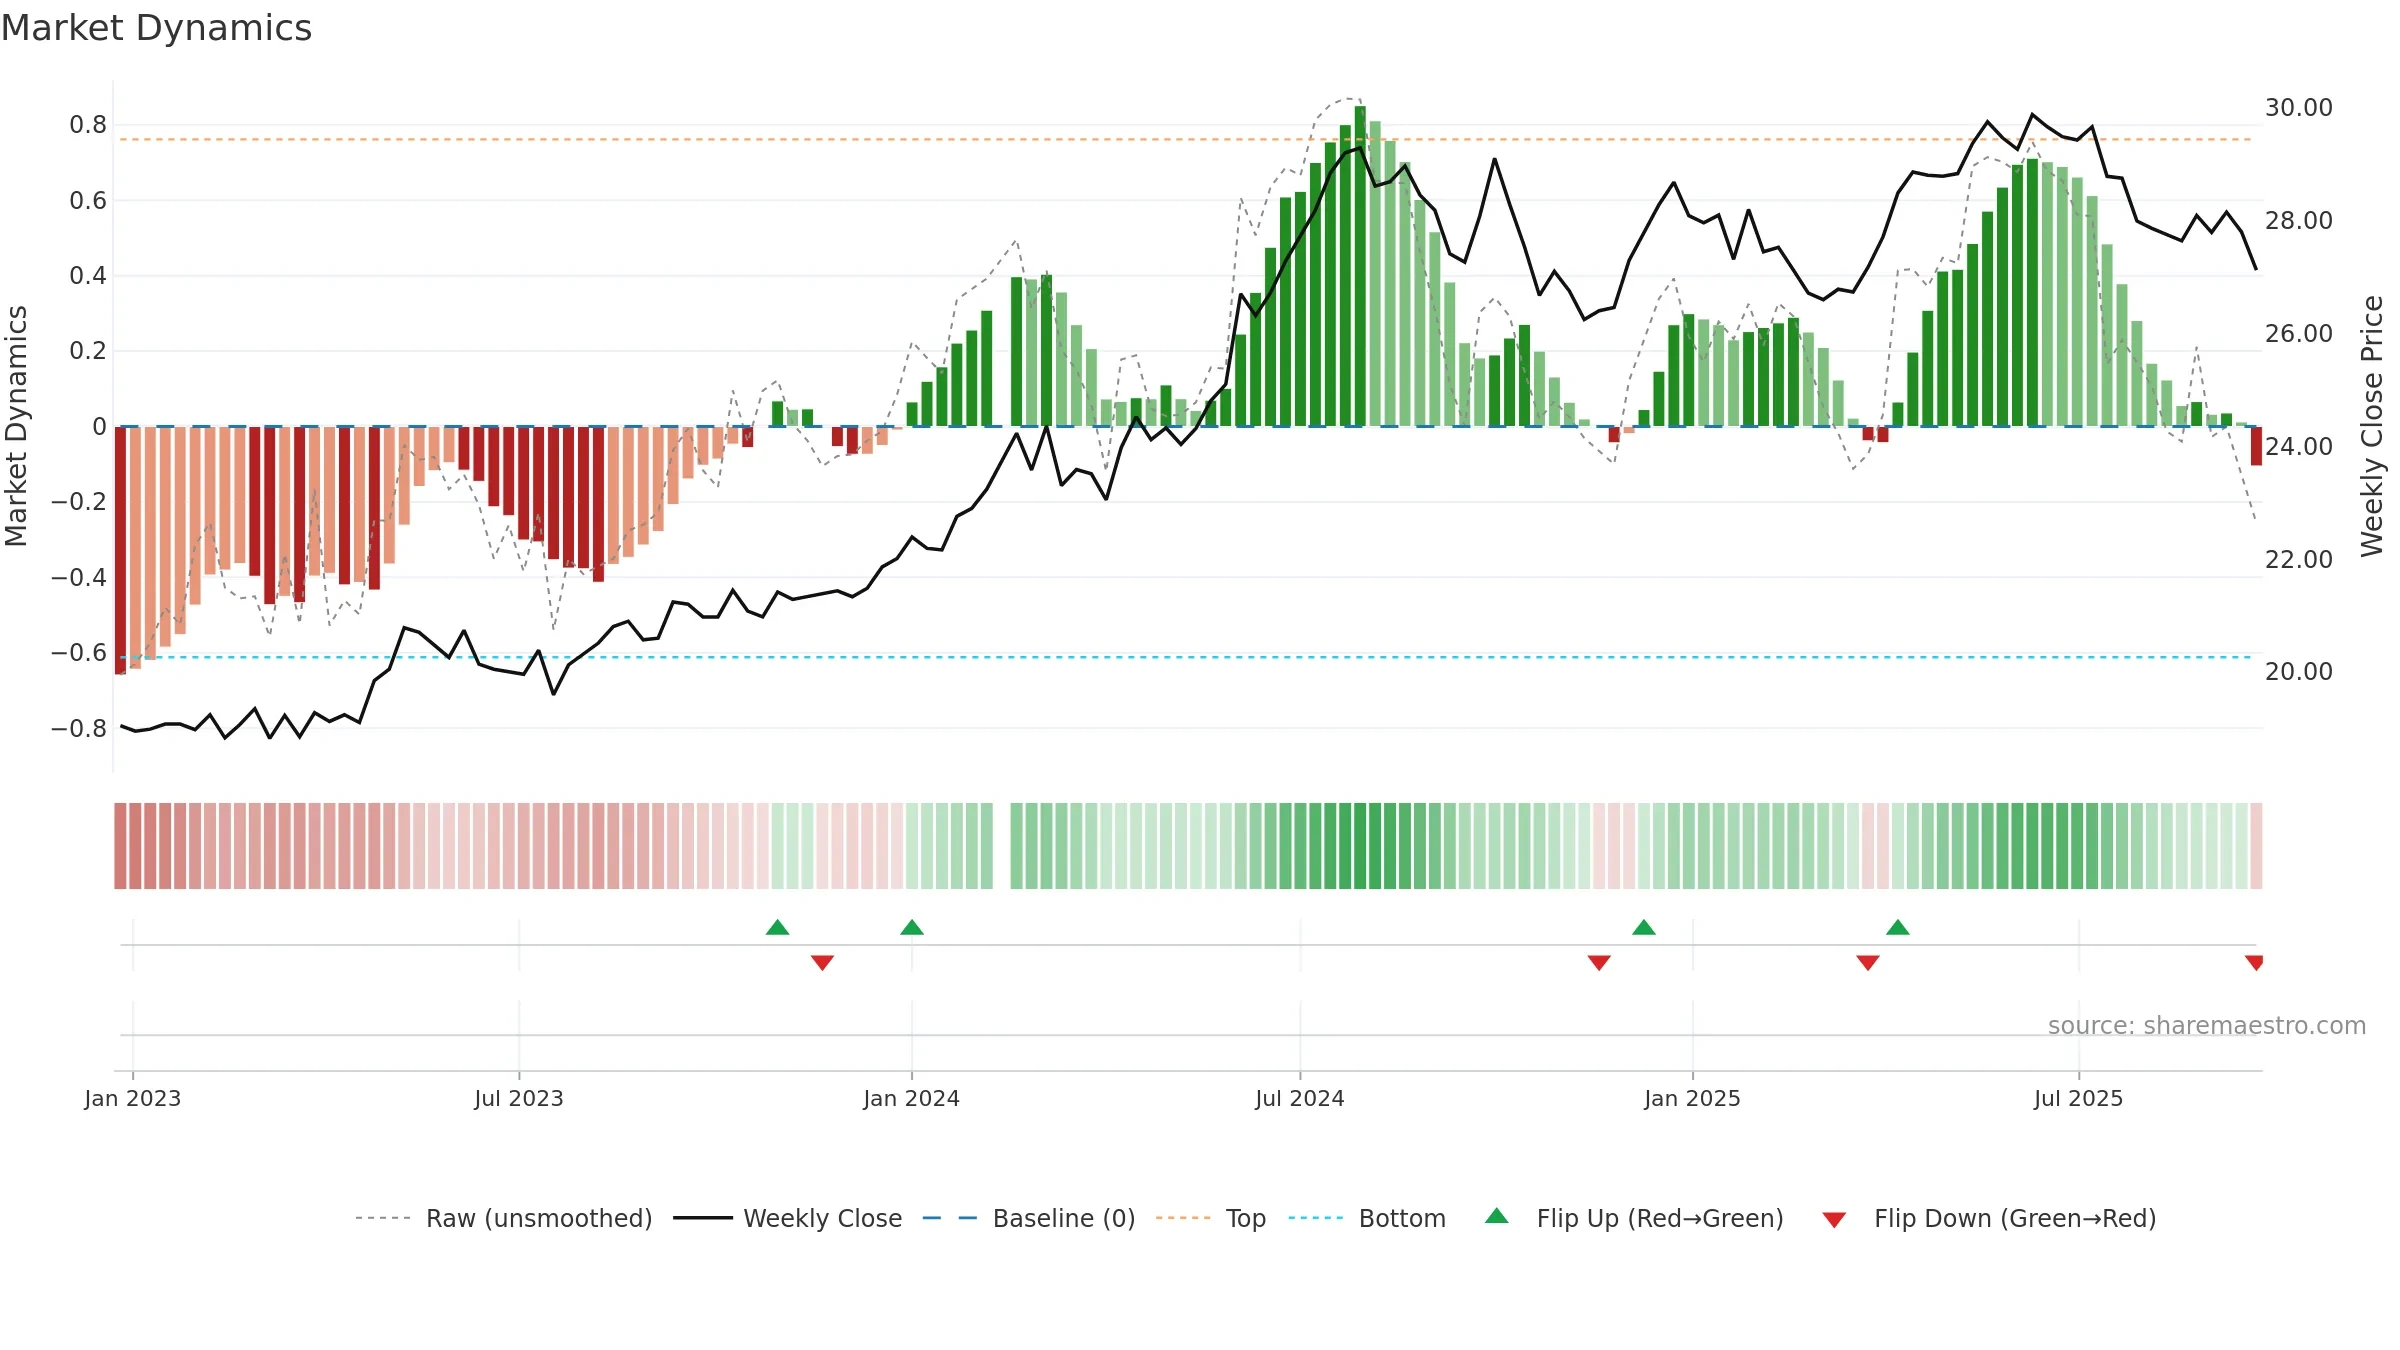2400x1350 pixels.
Task: Click last red flip-down triangle at chart end
Action: (2254, 962)
